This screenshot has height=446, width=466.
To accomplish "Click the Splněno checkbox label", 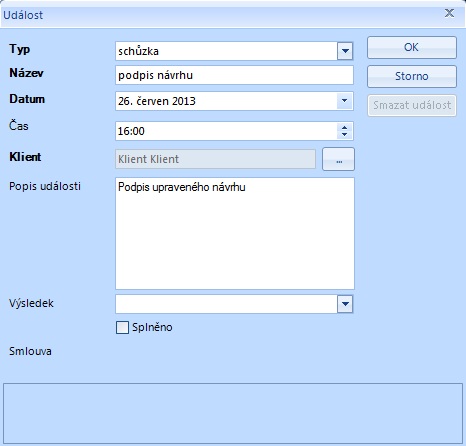I will (x=152, y=327).
